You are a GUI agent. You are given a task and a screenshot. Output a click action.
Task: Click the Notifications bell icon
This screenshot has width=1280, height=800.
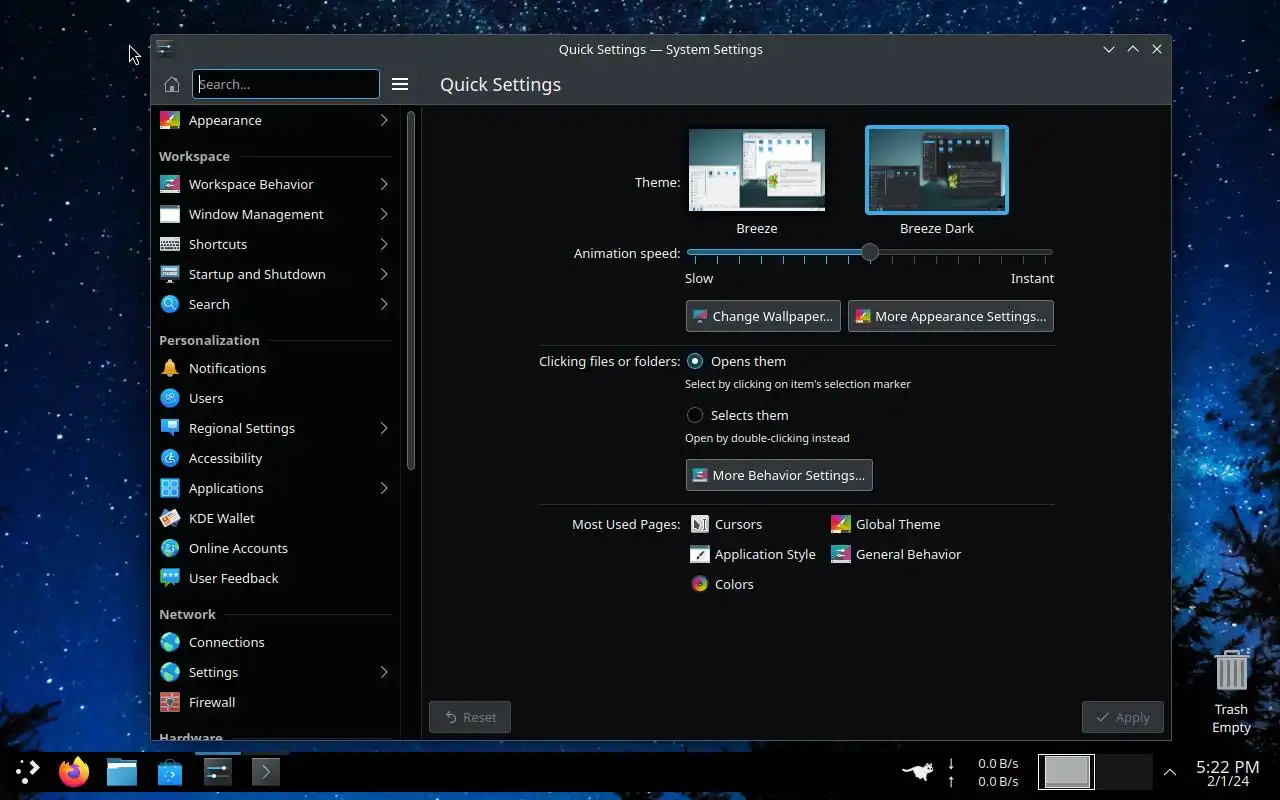(170, 368)
